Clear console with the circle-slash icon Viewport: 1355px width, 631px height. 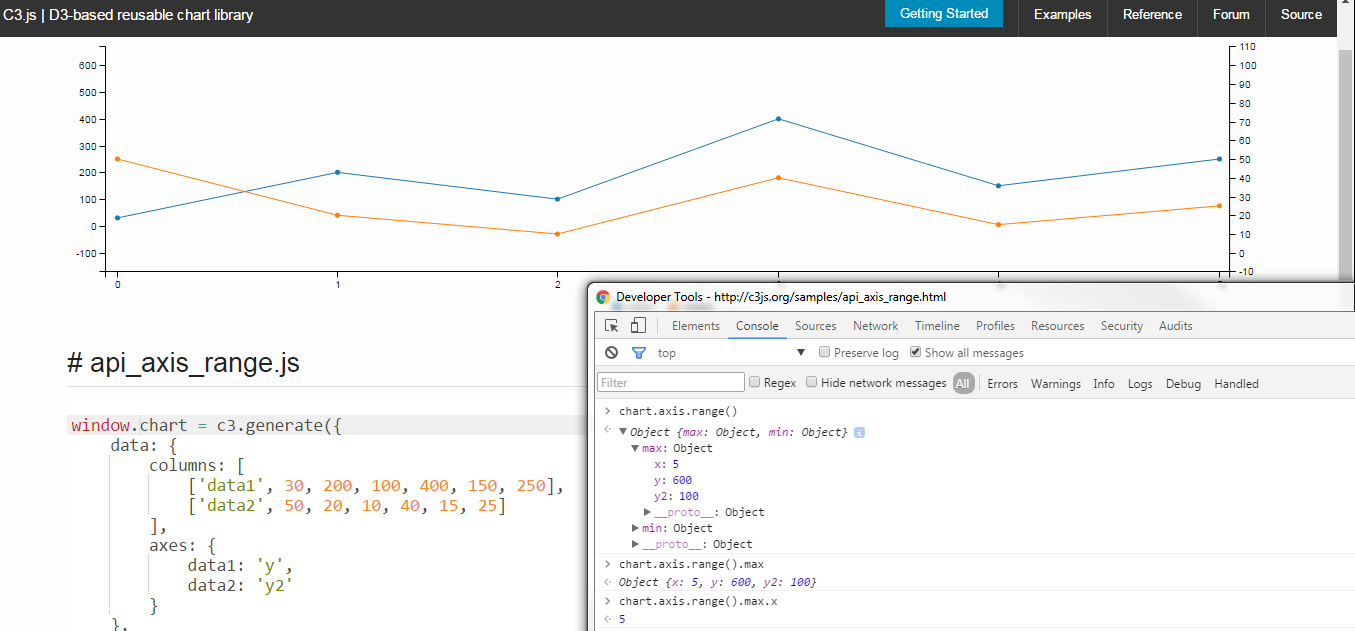pyautogui.click(x=612, y=353)
